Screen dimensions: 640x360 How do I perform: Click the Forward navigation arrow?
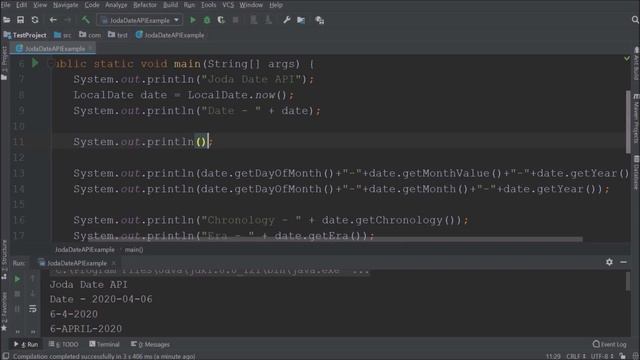67,20
